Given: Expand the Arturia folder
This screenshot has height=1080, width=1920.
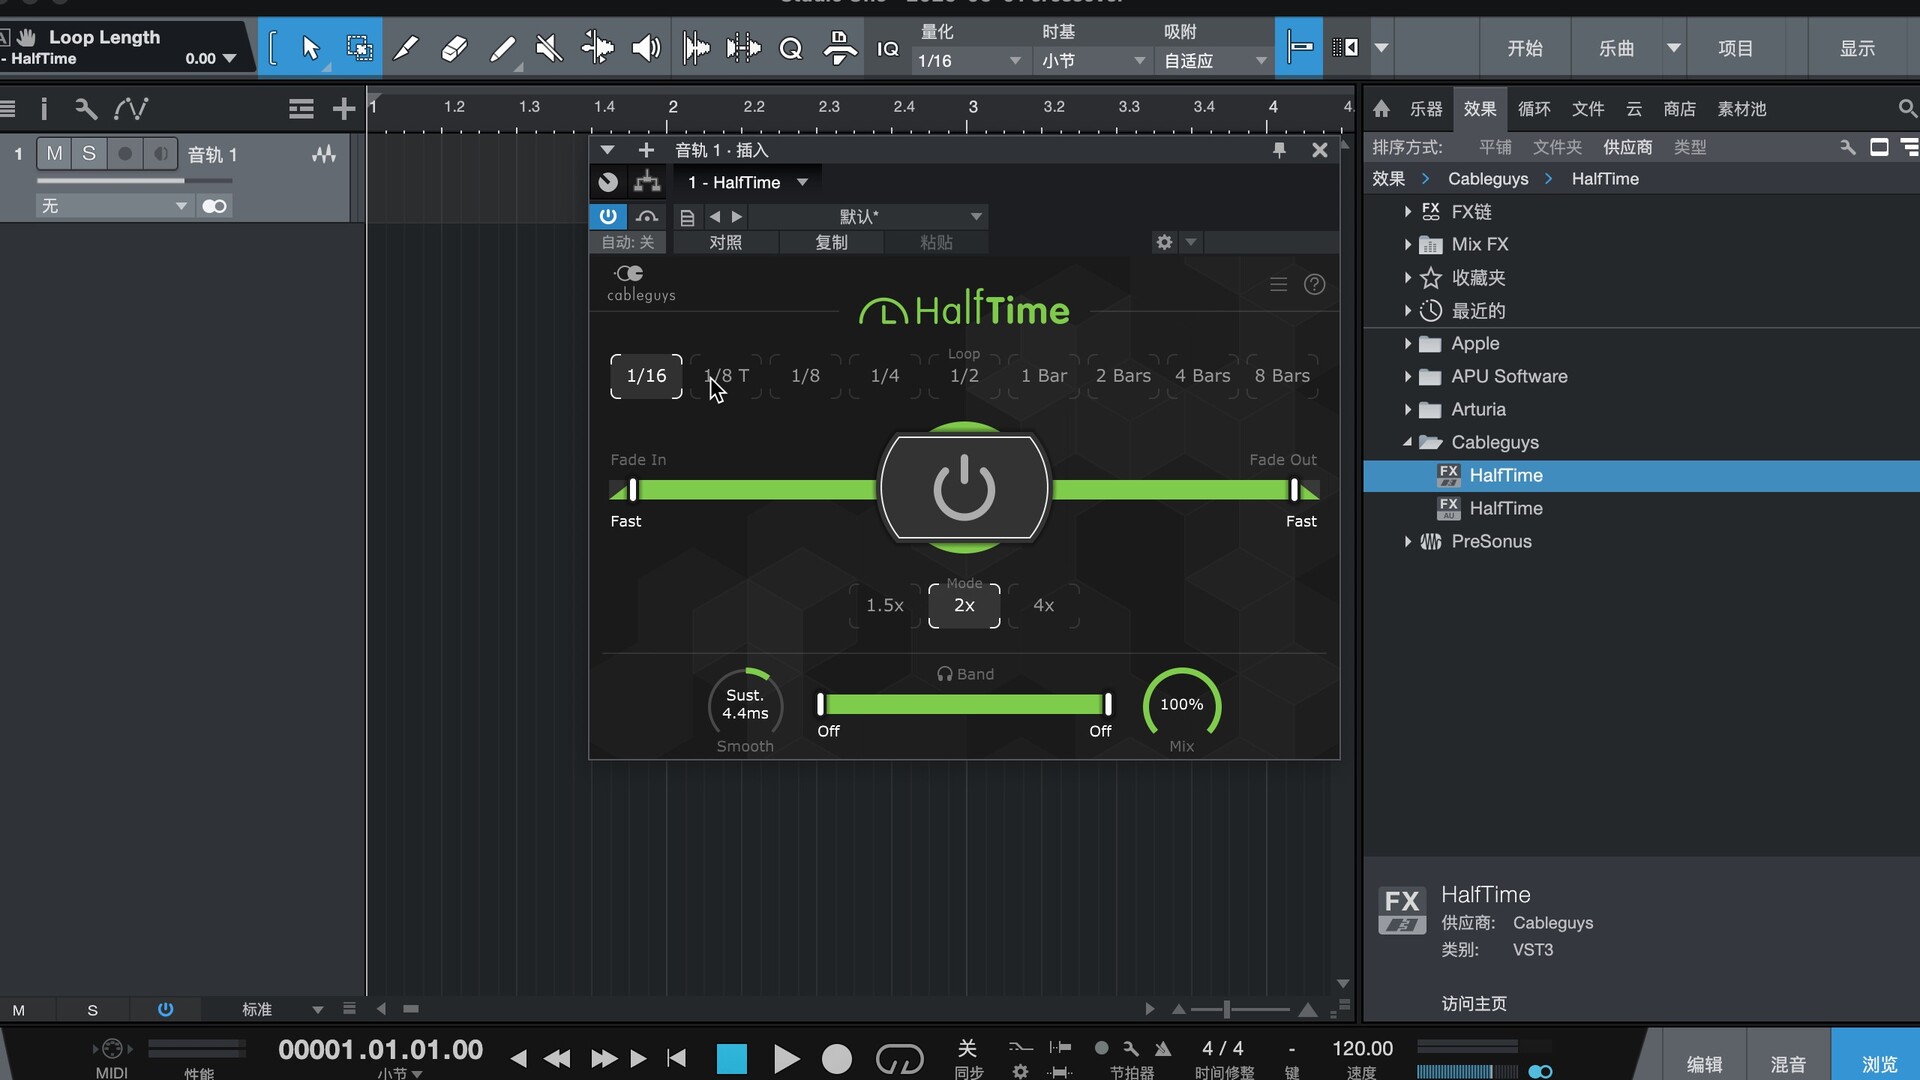Looking at the screenshot, I should 1407,409.
